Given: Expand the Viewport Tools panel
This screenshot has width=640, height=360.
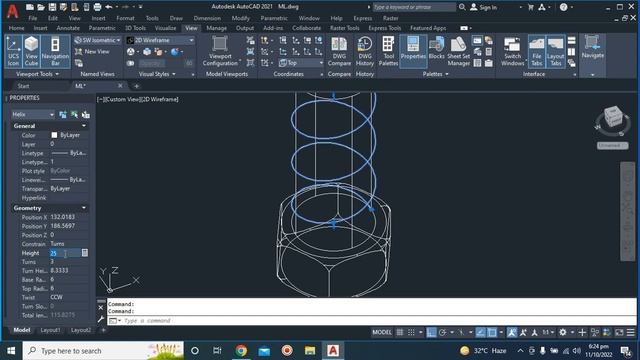Looking at the screenshot, I should [37, 74].
